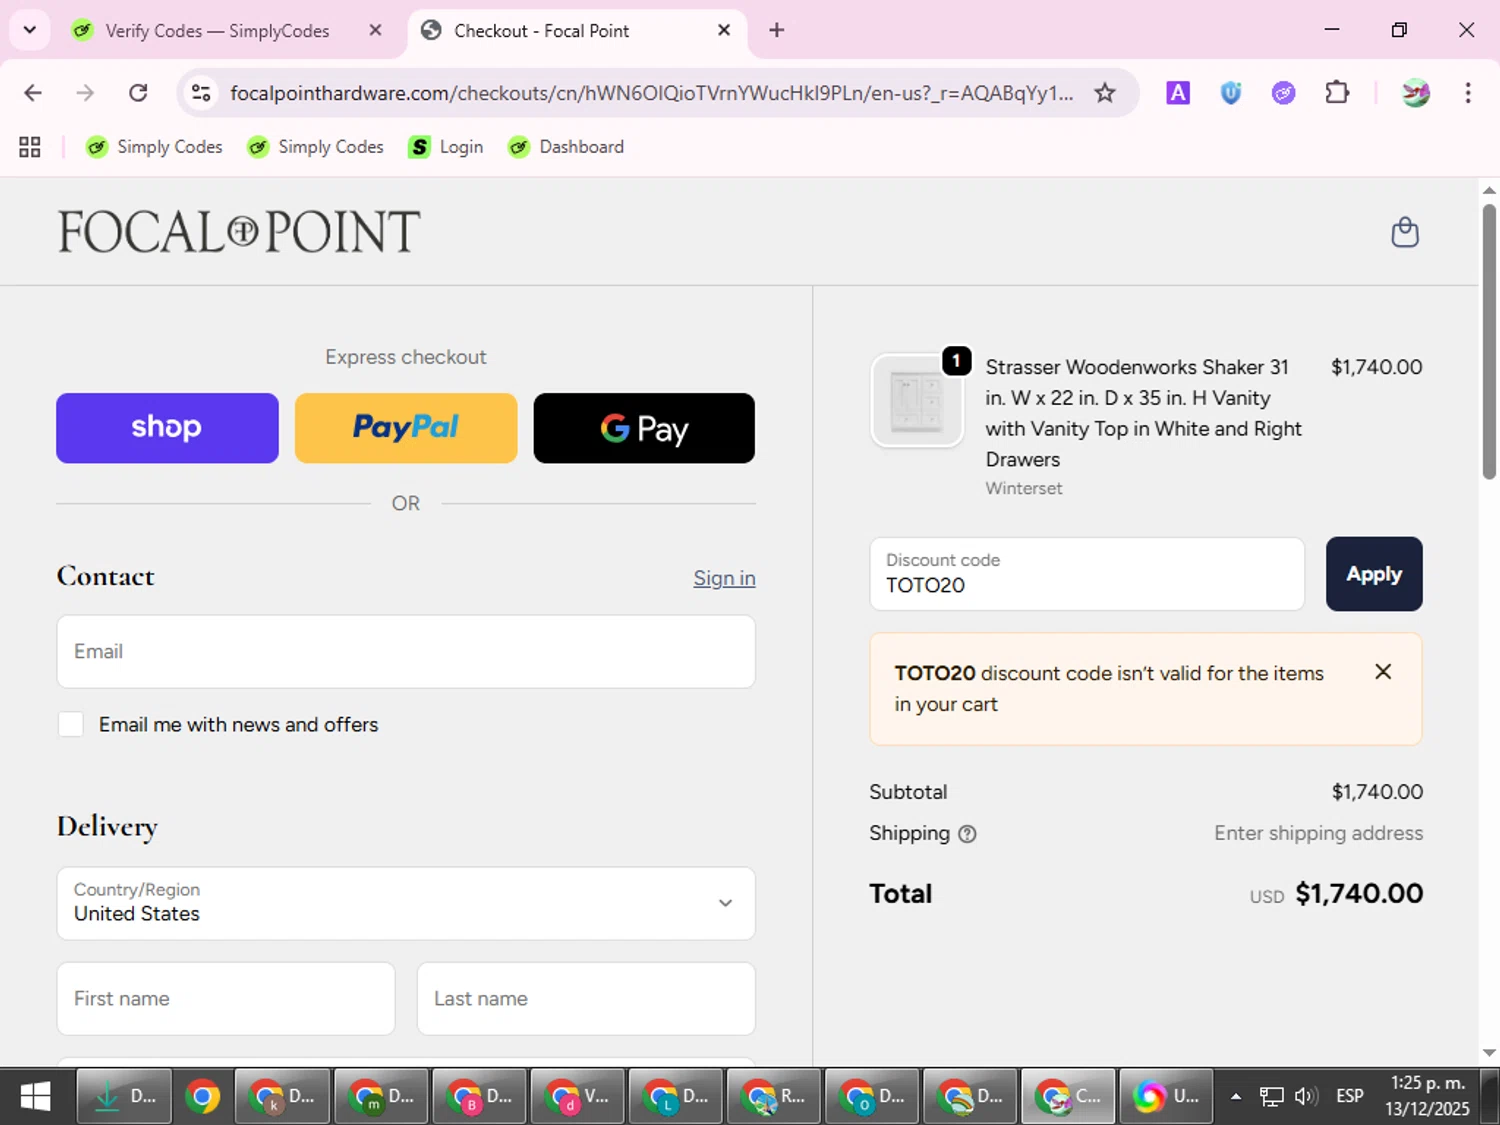The image size is (1500, 1125).
Task: Open the colorful swirl app in taskbar
Action: click(x=1166, y=1096)
